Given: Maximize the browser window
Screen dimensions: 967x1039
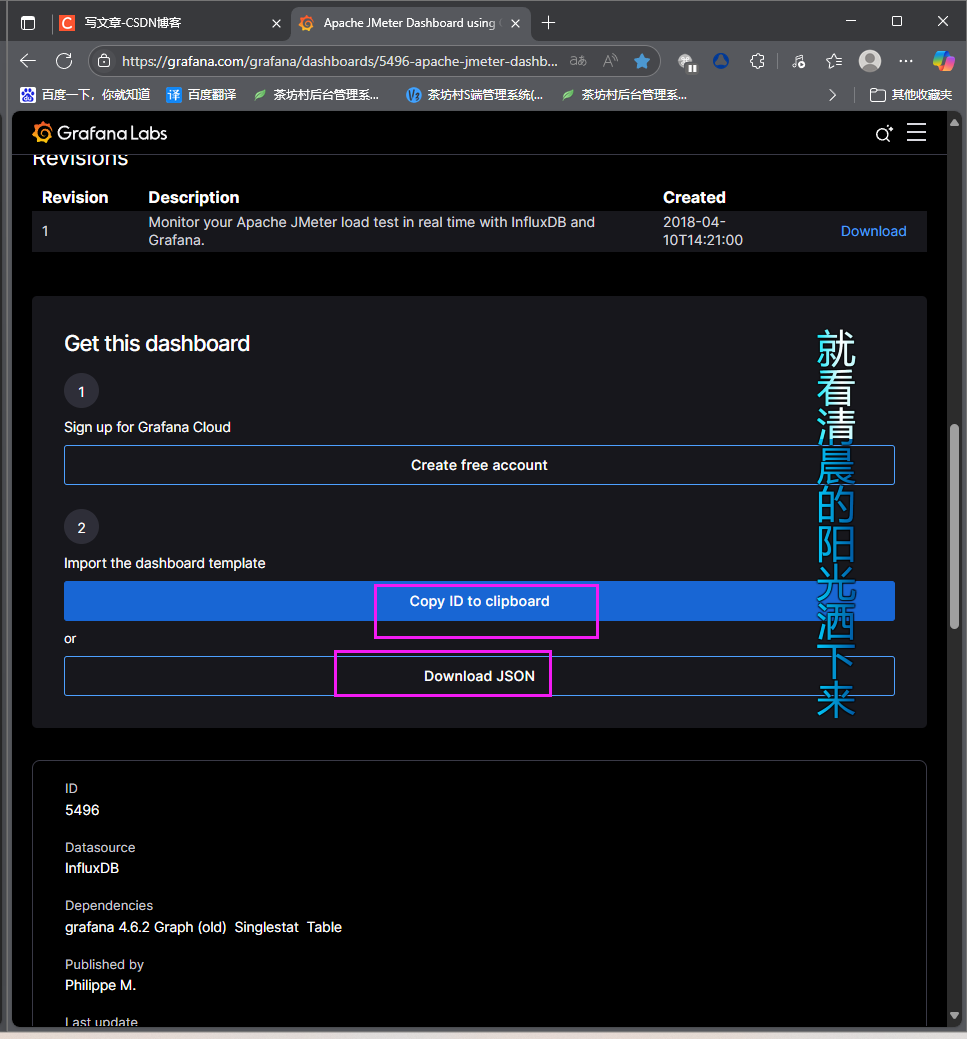Looking at the screenshot, I should tap(897, 21).
